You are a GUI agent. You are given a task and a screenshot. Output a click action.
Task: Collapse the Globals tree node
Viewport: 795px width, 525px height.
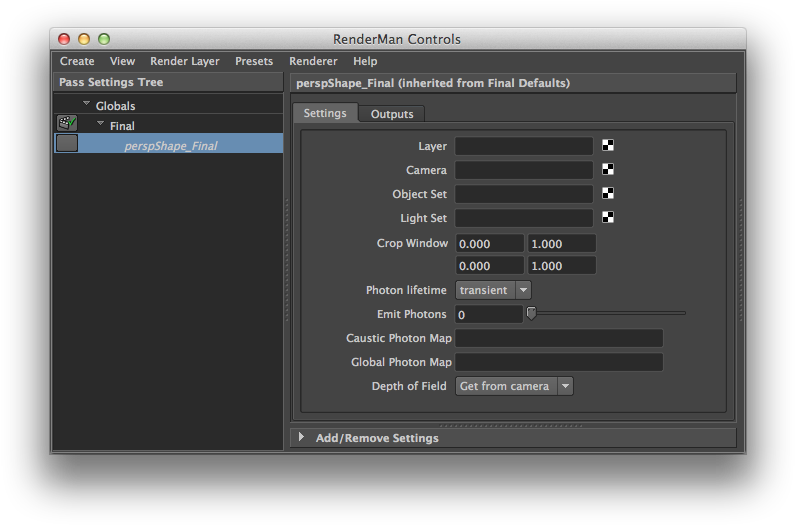[x=86, y=103]
